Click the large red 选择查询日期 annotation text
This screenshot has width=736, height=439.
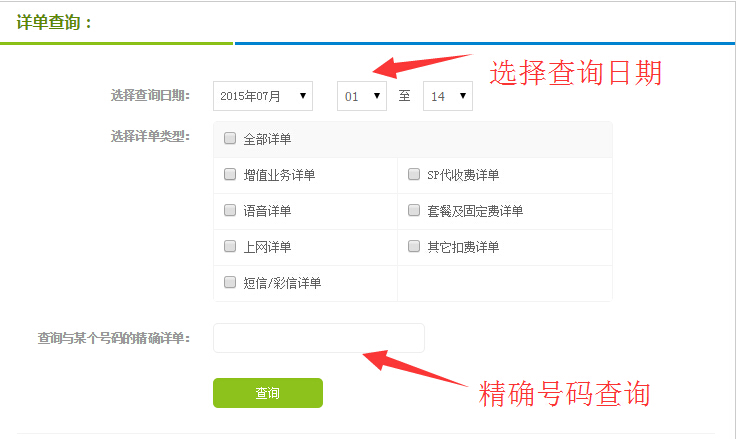(x=575, y=72)
